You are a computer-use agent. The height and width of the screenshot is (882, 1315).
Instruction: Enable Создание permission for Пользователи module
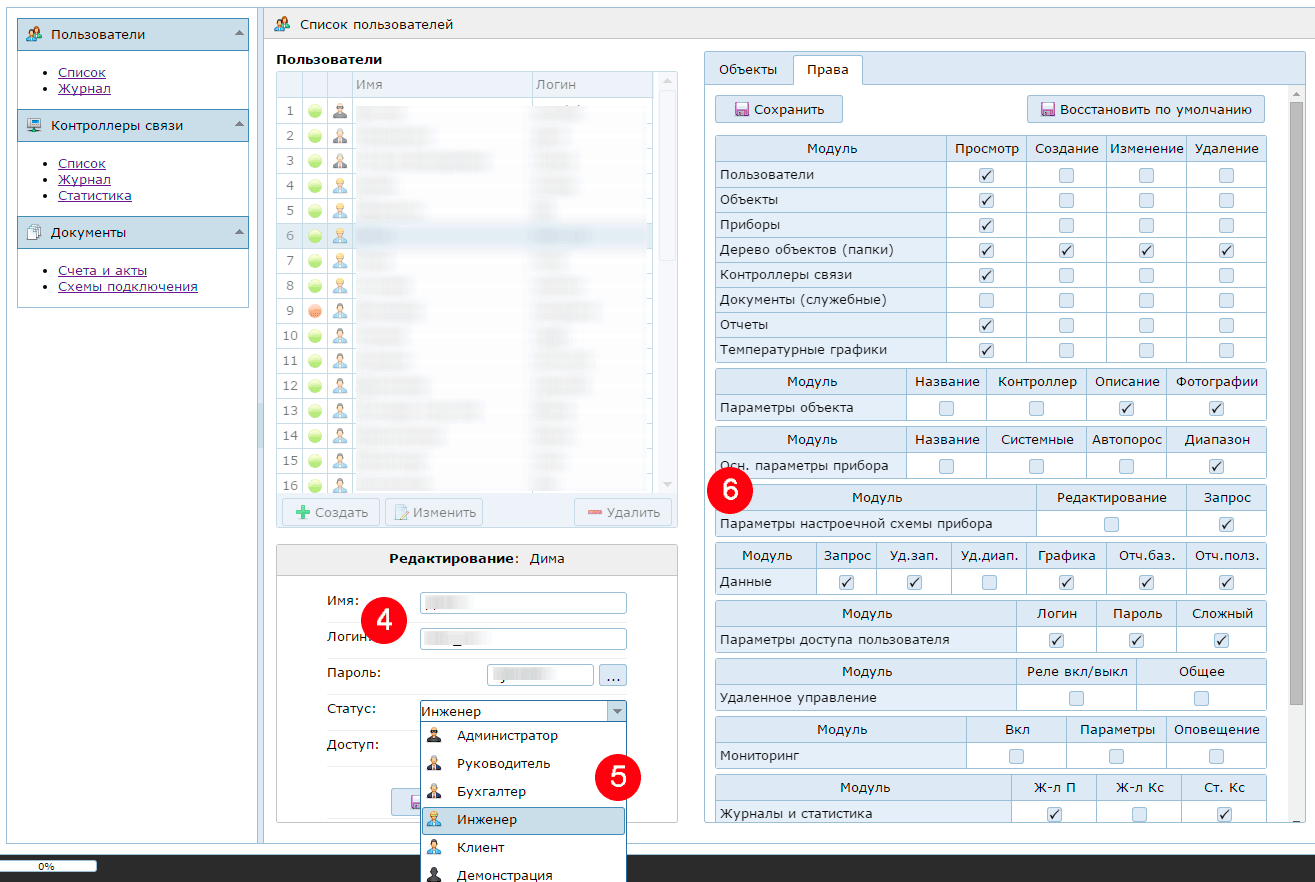click(1066, 175)
